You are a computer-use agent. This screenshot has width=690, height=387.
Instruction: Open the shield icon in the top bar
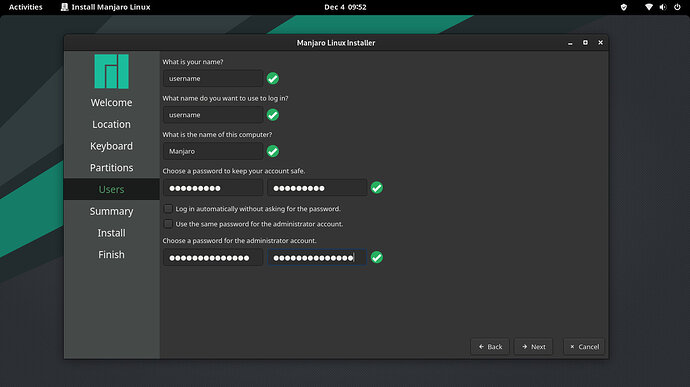tap(624, 7)
